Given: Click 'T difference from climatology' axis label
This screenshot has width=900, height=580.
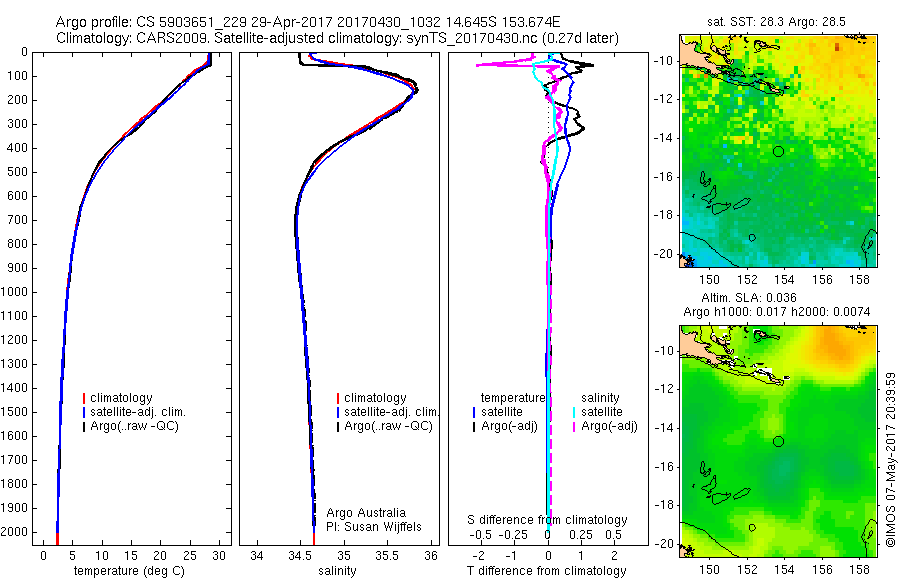Looking at the screenshot, I should coord(546,571).
